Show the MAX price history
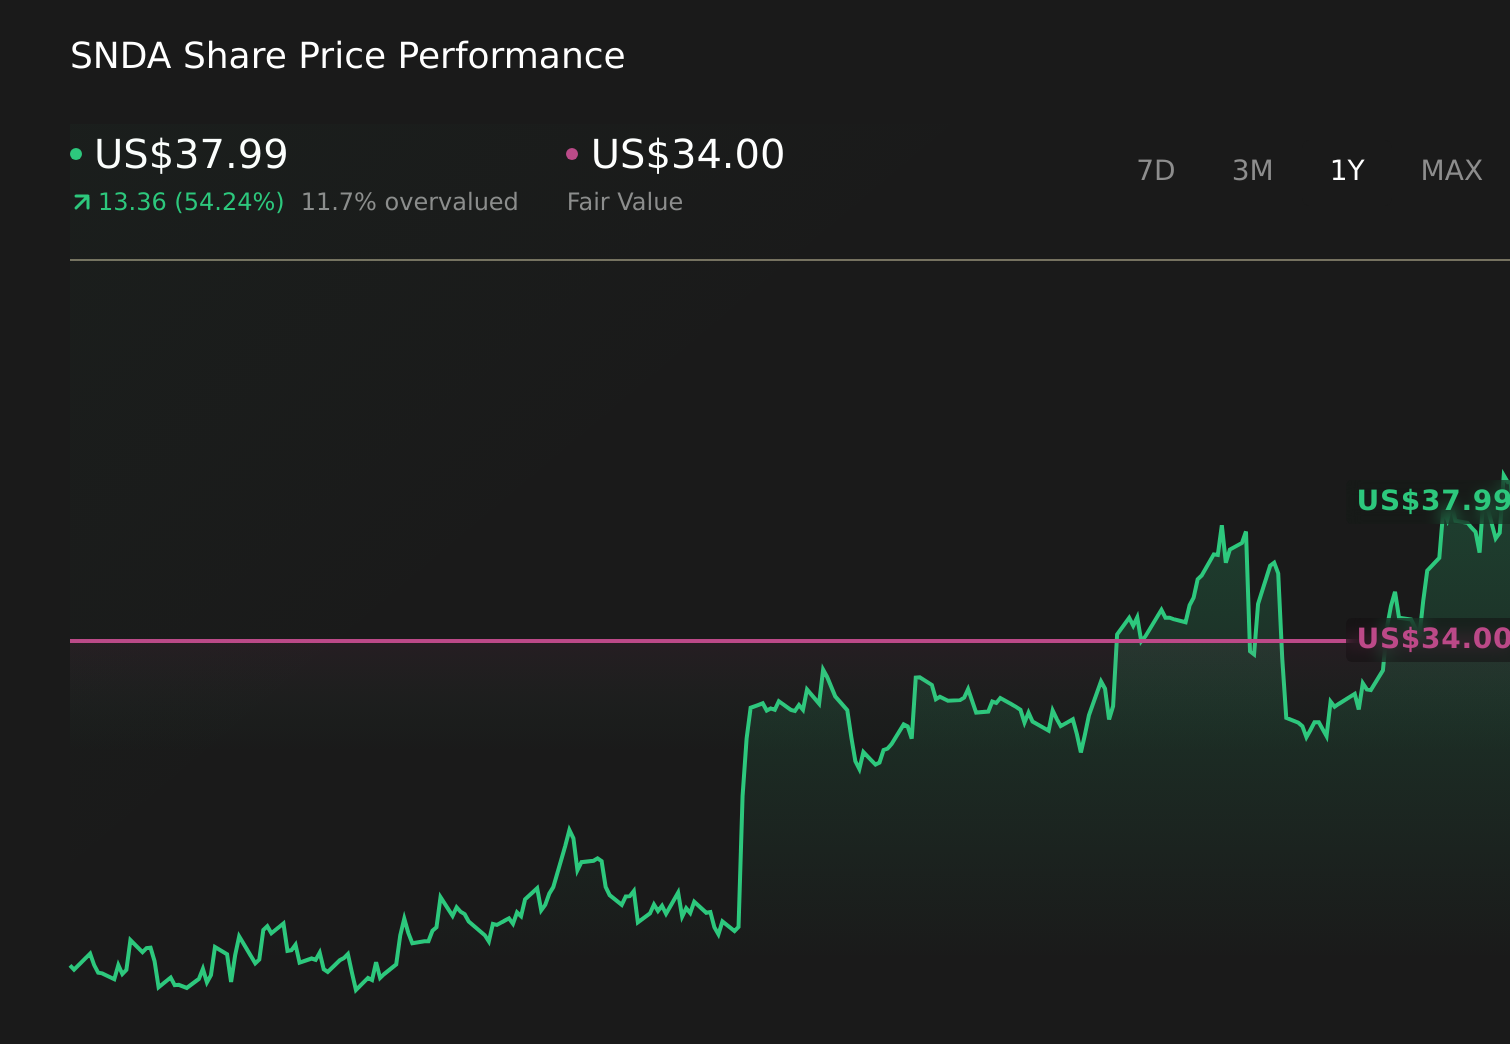 (1451, 171)
